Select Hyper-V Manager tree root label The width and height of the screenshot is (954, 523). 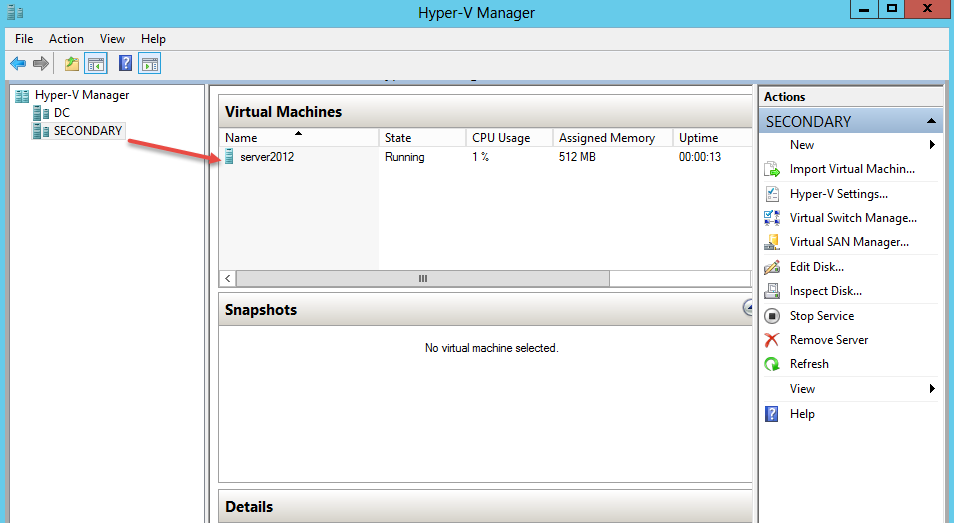(x=82, y=95)
